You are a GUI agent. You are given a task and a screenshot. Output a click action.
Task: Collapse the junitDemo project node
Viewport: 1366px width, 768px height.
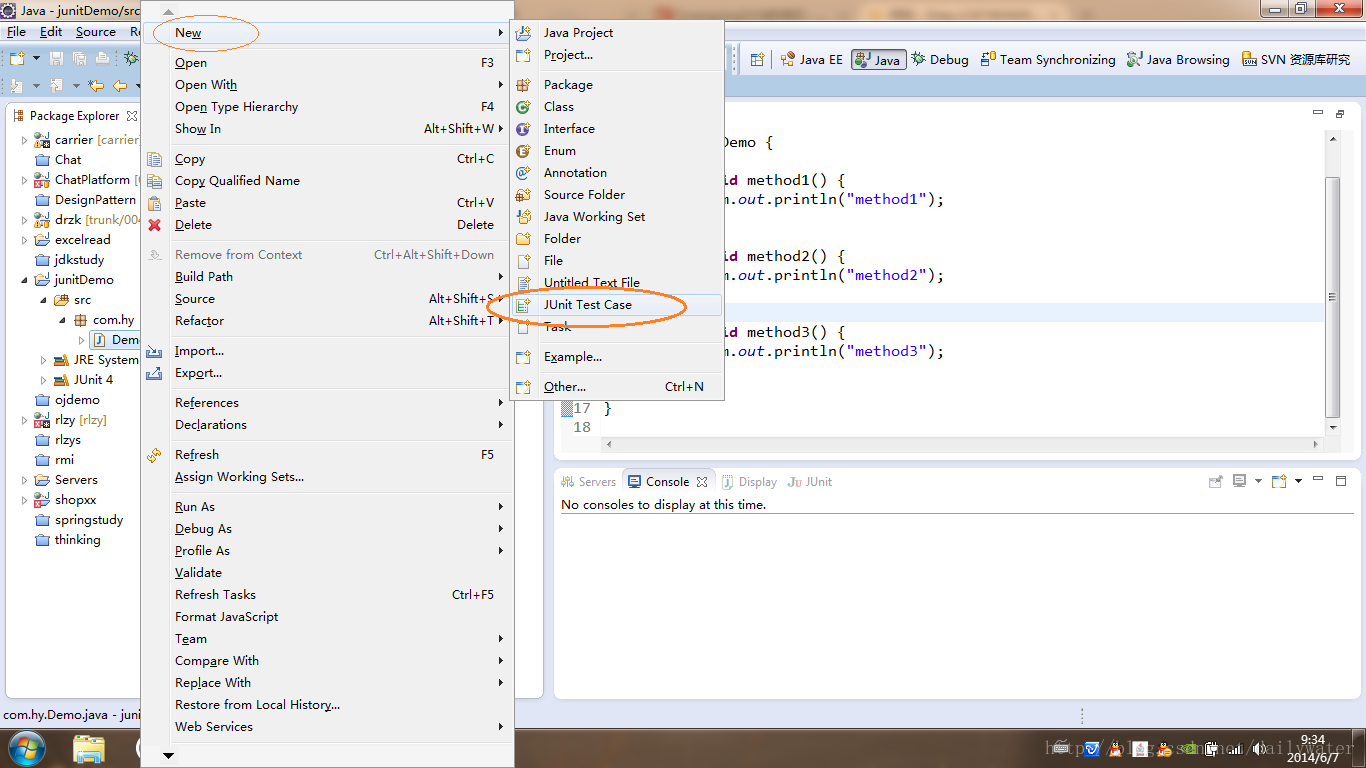coord(25,280)
